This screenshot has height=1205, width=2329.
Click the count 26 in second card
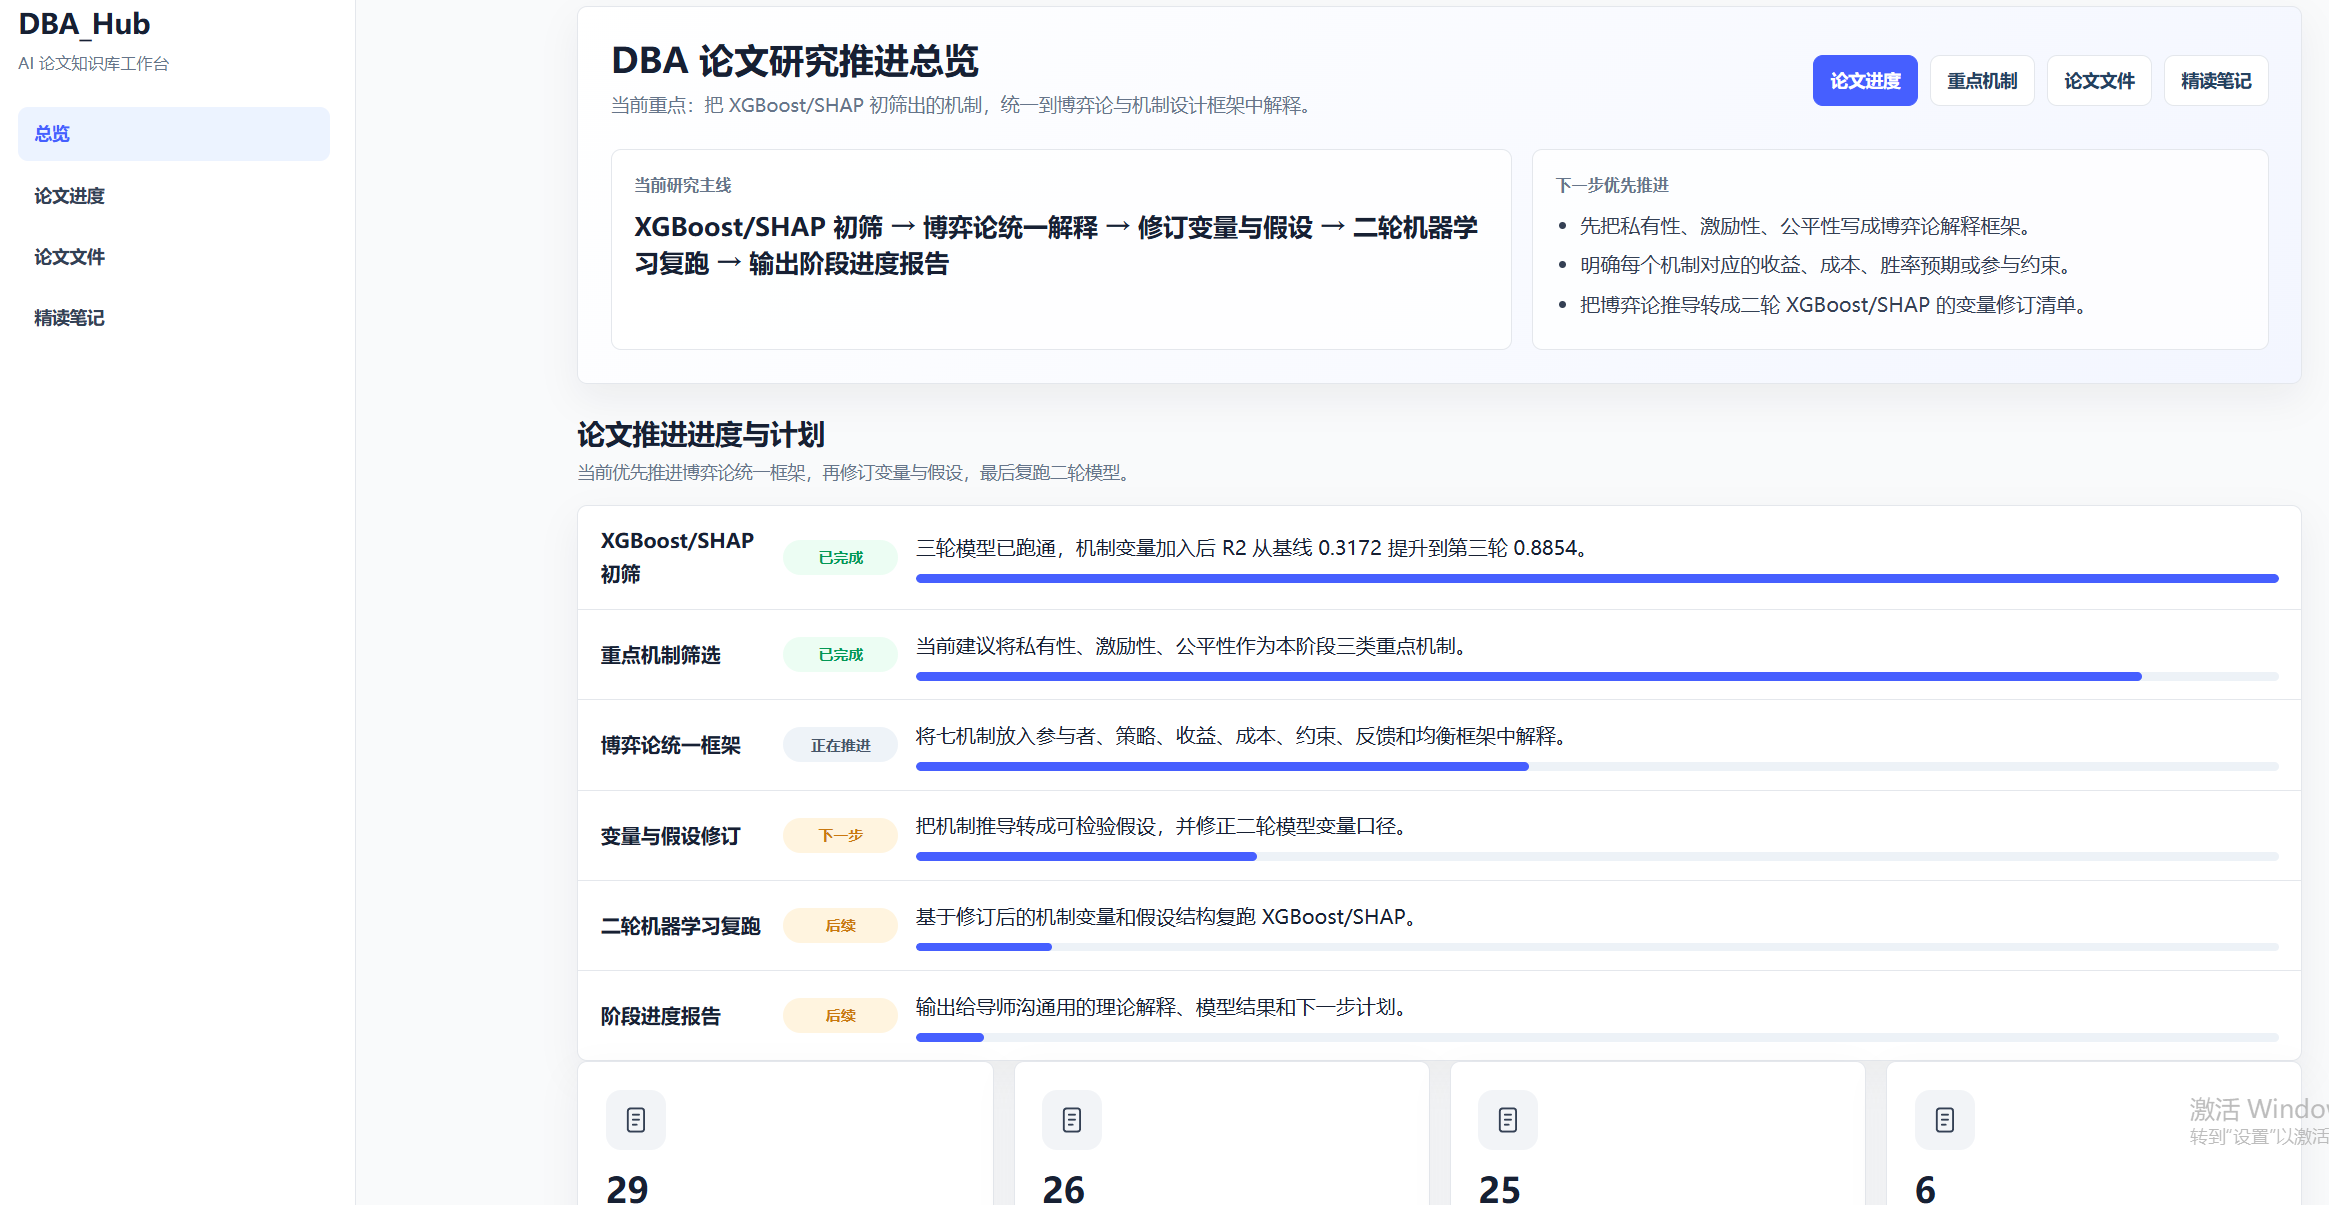(1063, 1188)
